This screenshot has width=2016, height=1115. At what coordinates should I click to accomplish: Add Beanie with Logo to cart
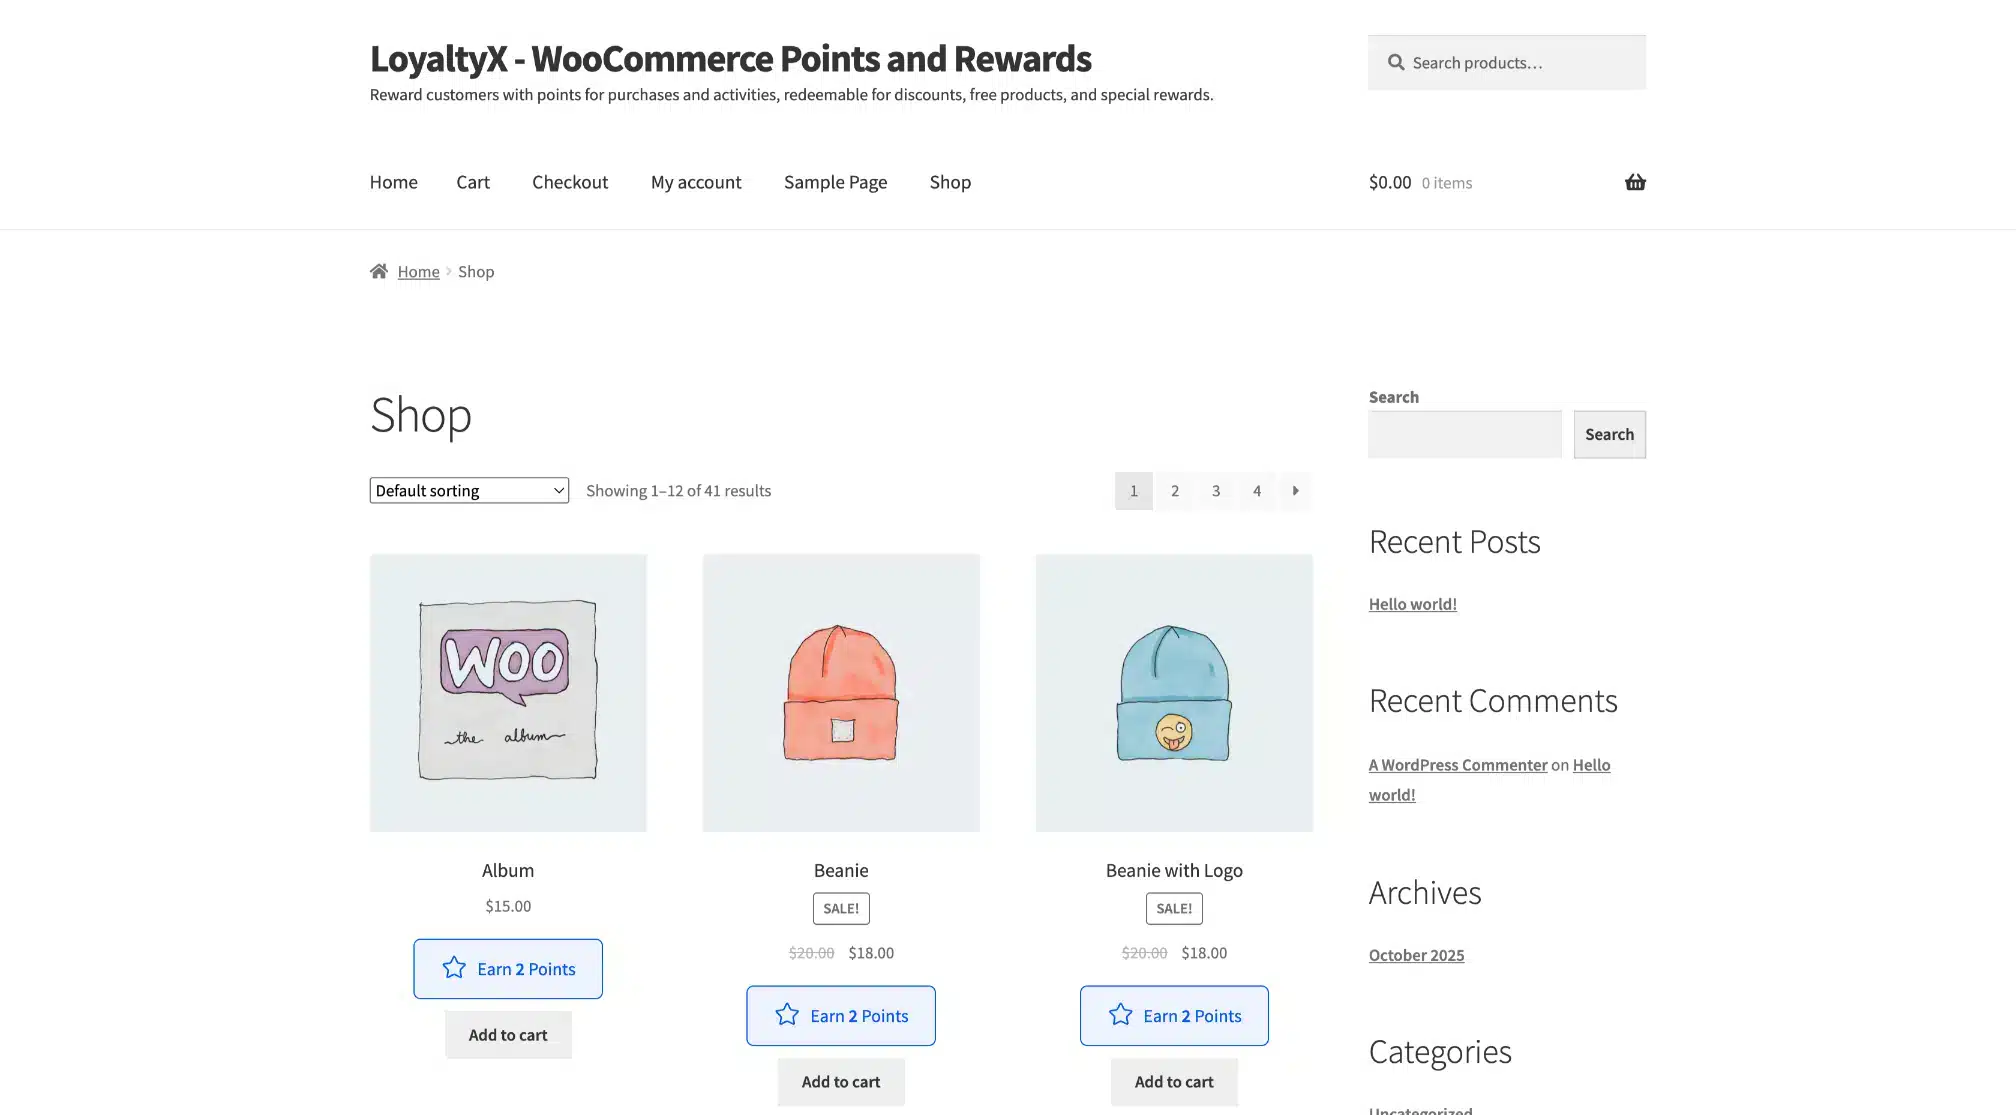coord(1174,1081)
